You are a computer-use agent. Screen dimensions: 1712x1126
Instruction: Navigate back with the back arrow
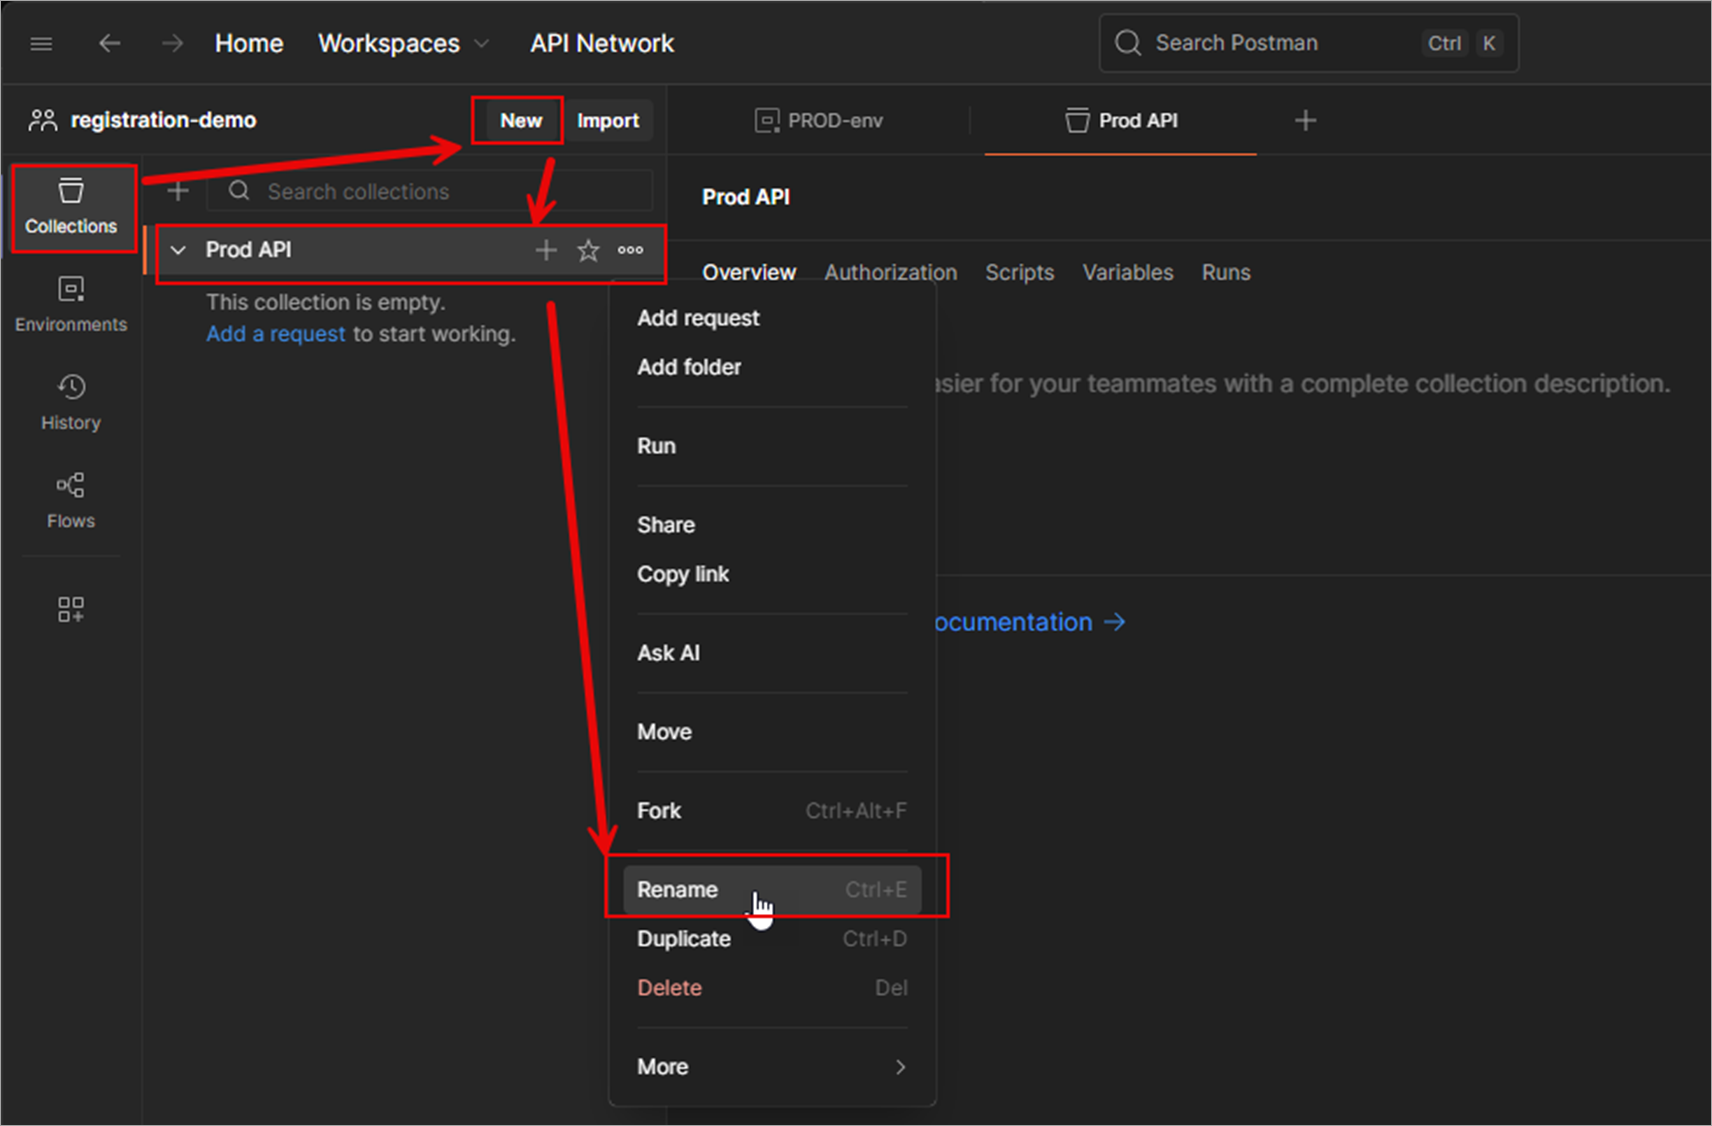coord(110,43)
